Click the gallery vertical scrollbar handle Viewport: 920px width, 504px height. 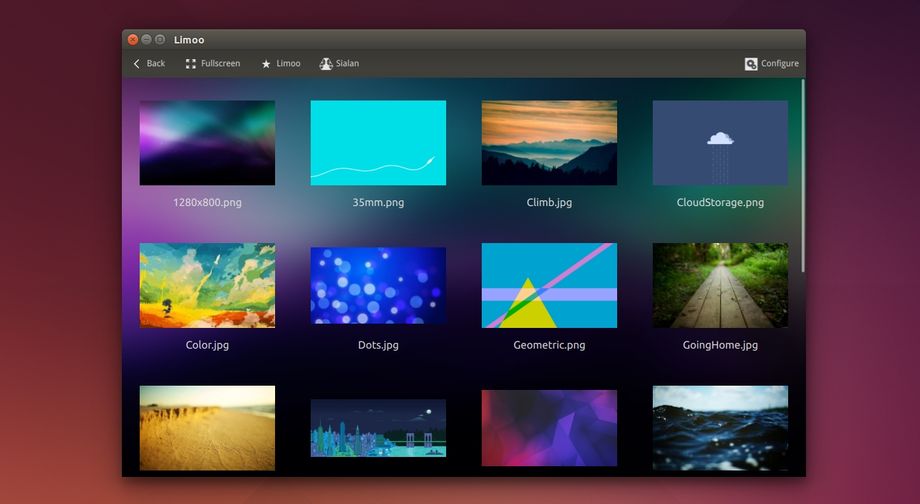tap(803, 175)
